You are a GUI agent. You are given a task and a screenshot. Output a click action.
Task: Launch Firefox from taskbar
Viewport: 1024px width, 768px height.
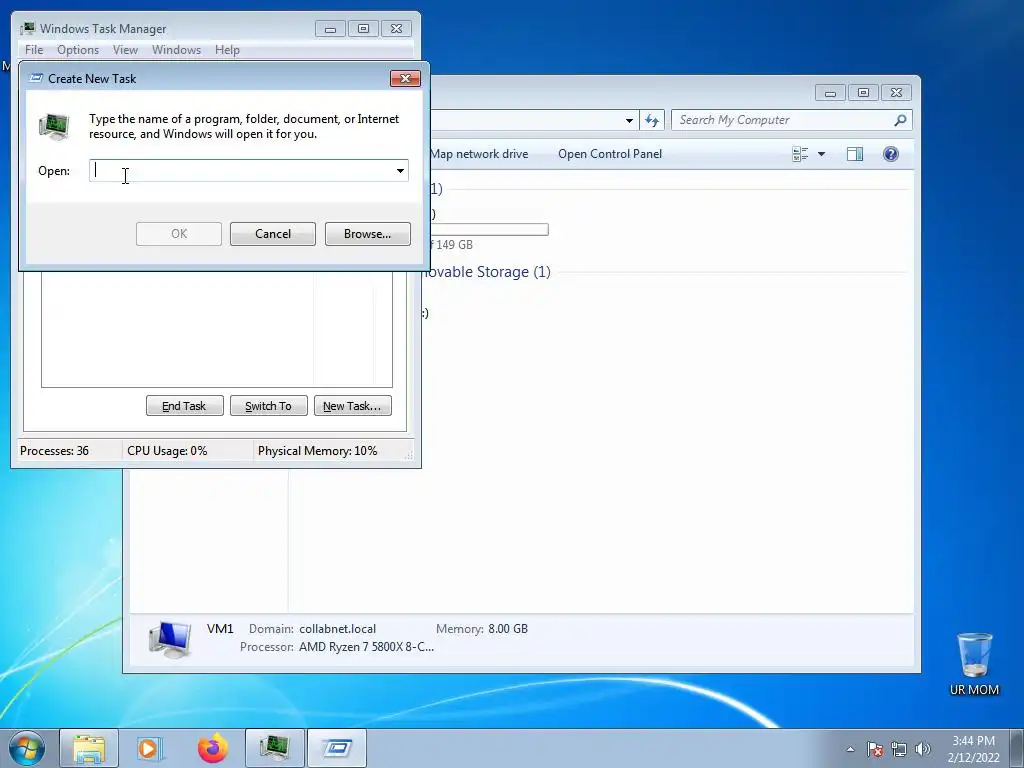[213, 748]
